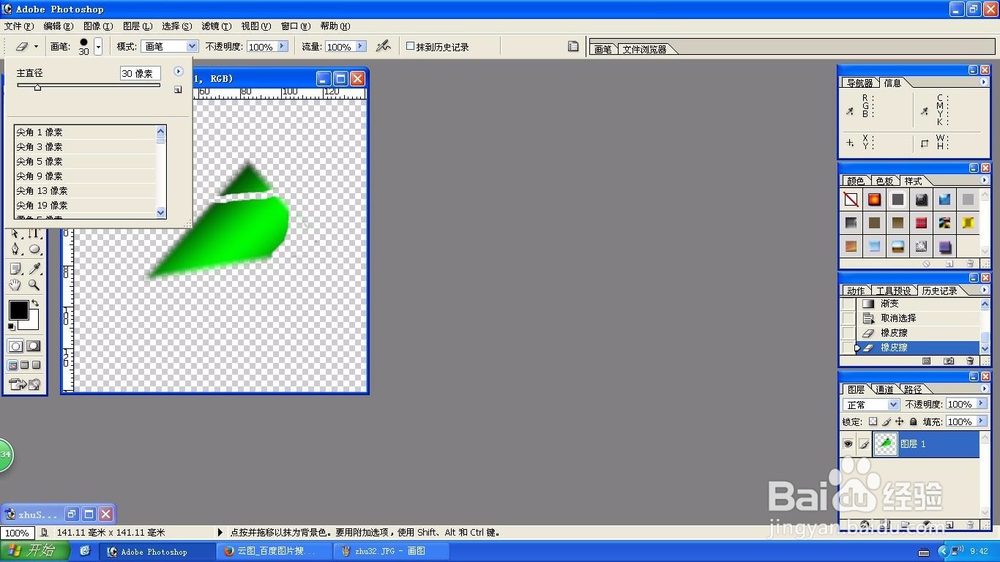Open brush picker flyout menu arrow
Screen dimensions: 1000x562
click(178, 71)
